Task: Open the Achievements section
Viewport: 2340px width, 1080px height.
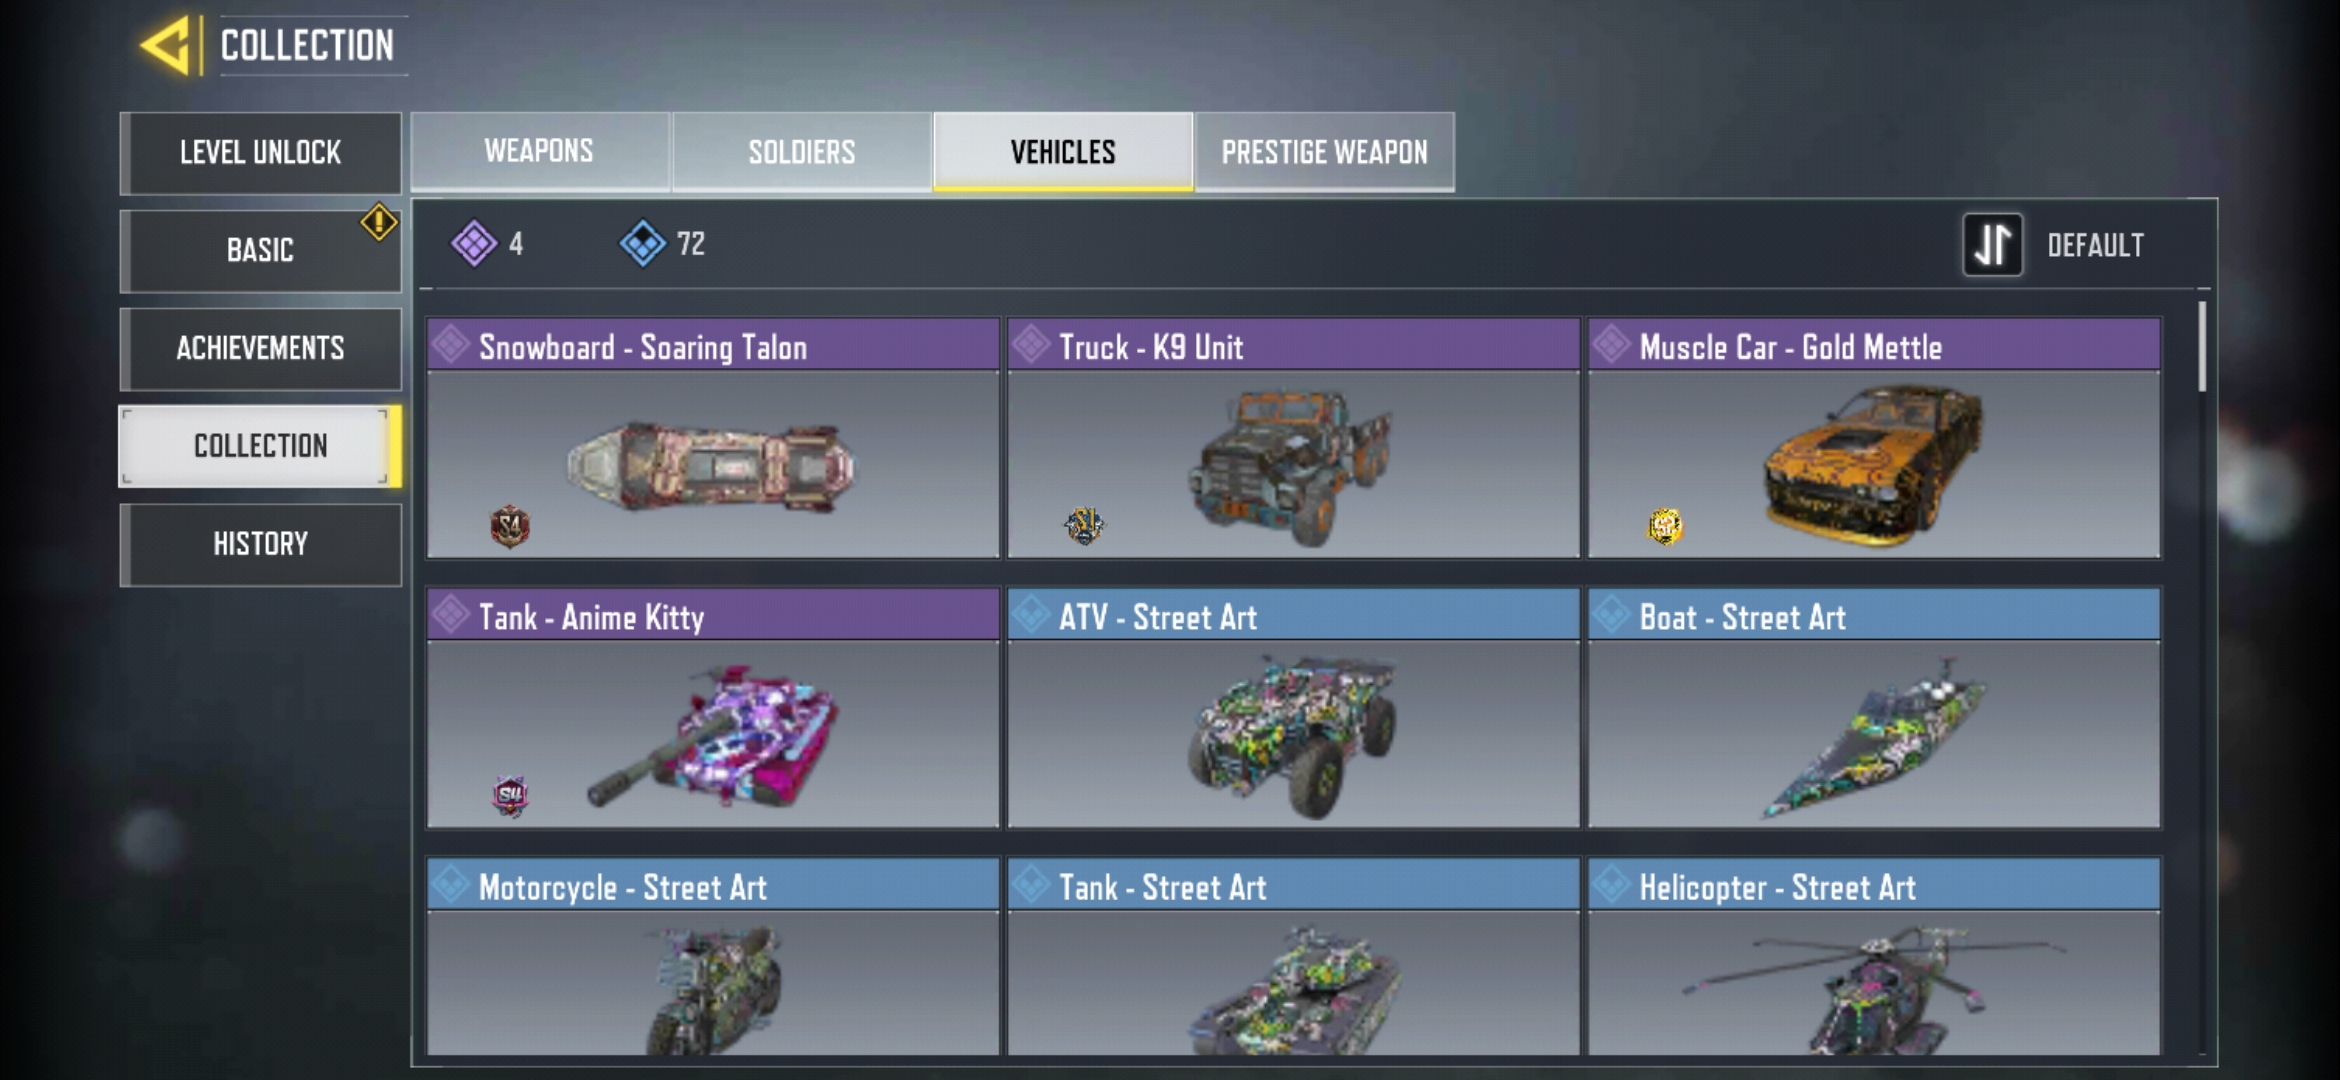Action: [x=261, y=348]
